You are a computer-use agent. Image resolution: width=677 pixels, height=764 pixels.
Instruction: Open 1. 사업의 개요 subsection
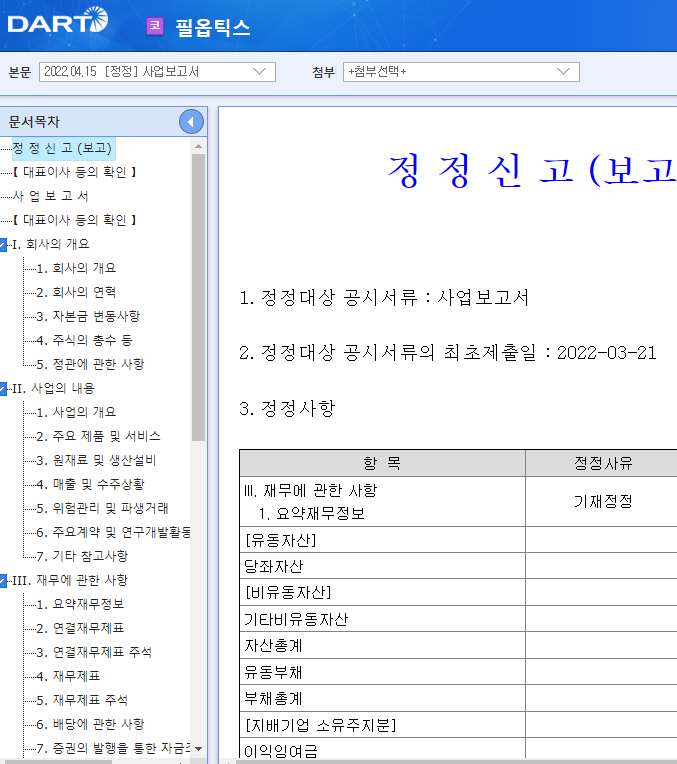[x=76, y=412]
